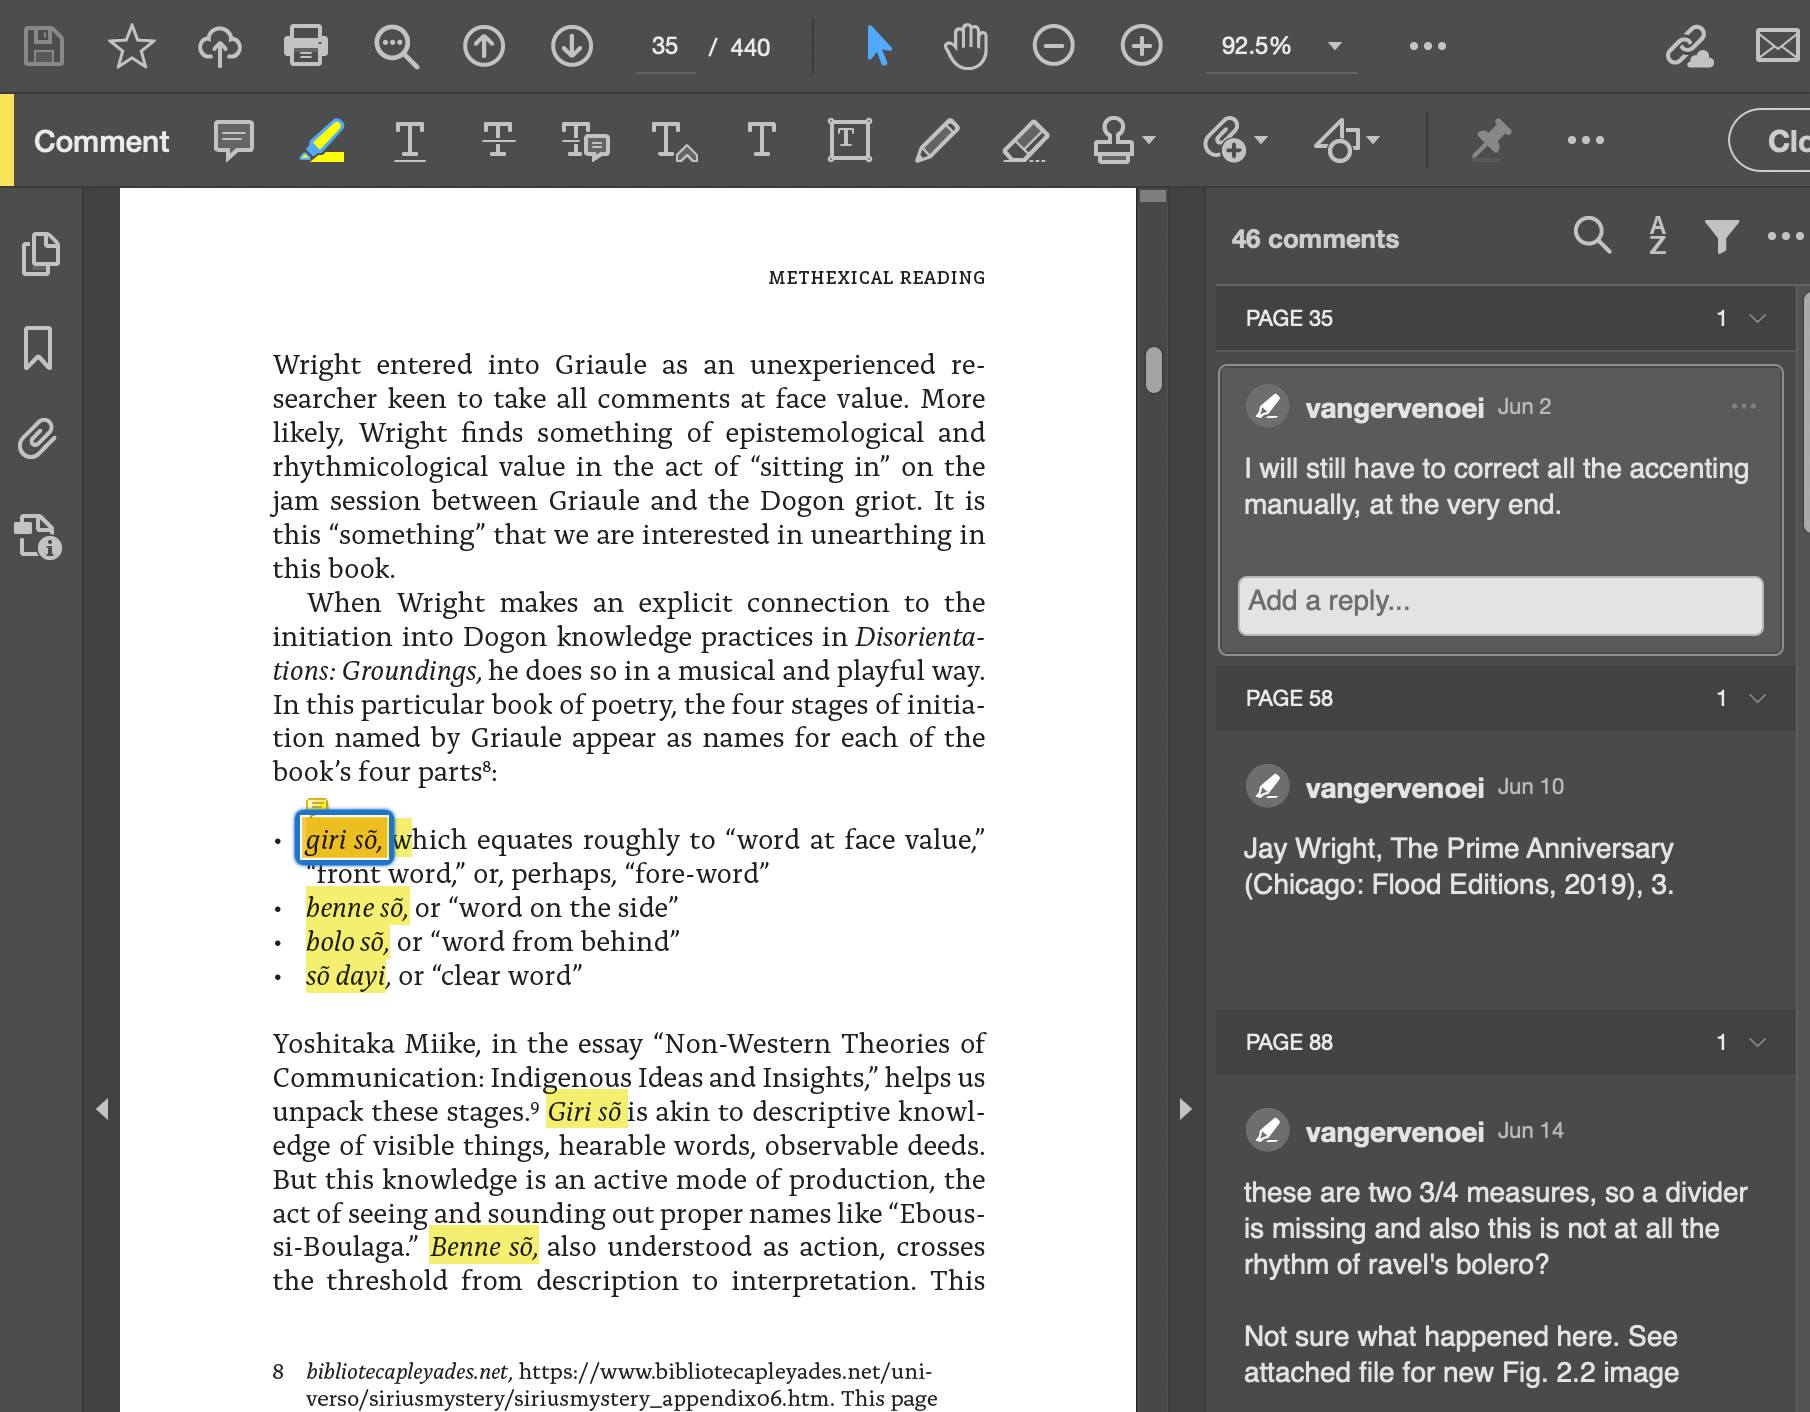Select the arrow selection tool

tap(878, 46)
